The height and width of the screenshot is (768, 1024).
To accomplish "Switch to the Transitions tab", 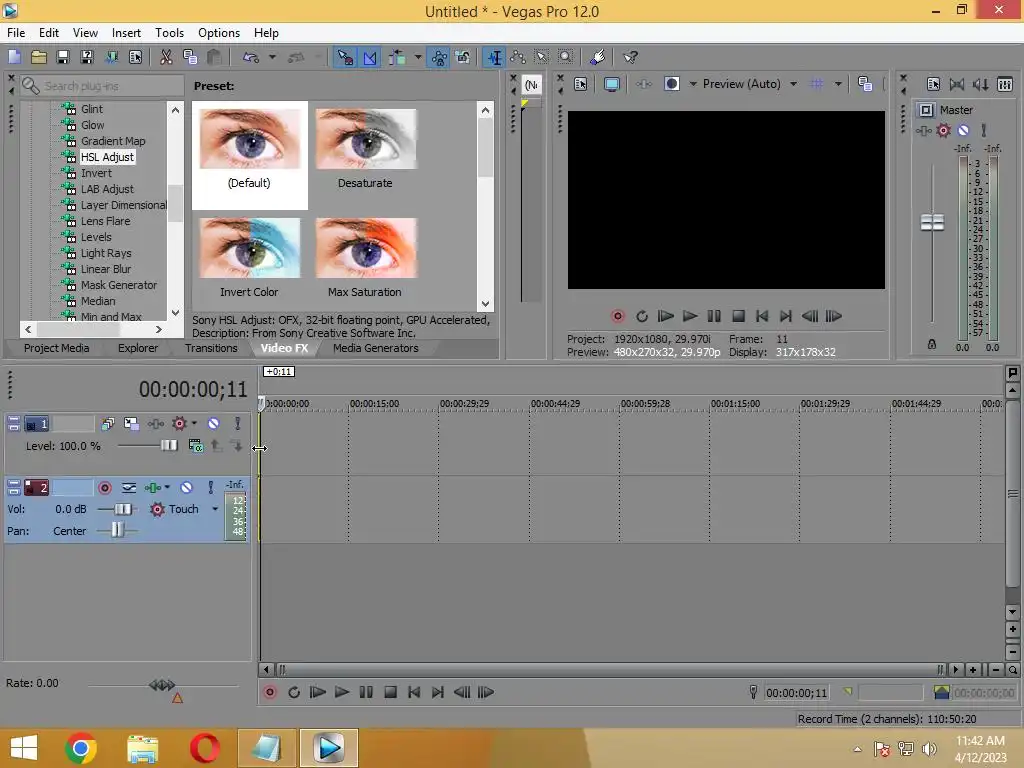I will (211, 348).
